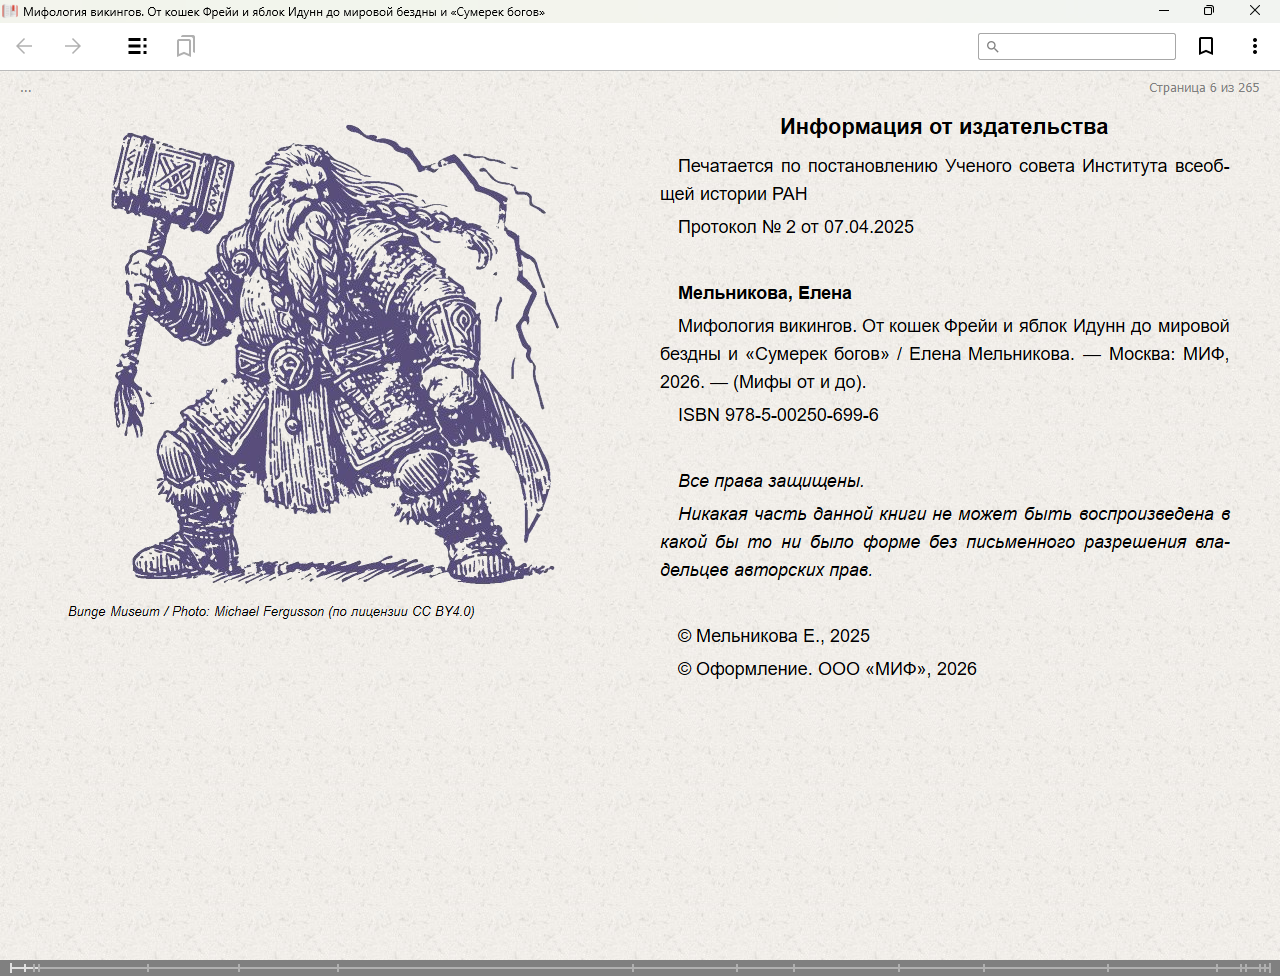Open the three-dot more options menu
Screen dimensions: 1280x976
[x=1254, y=46]
